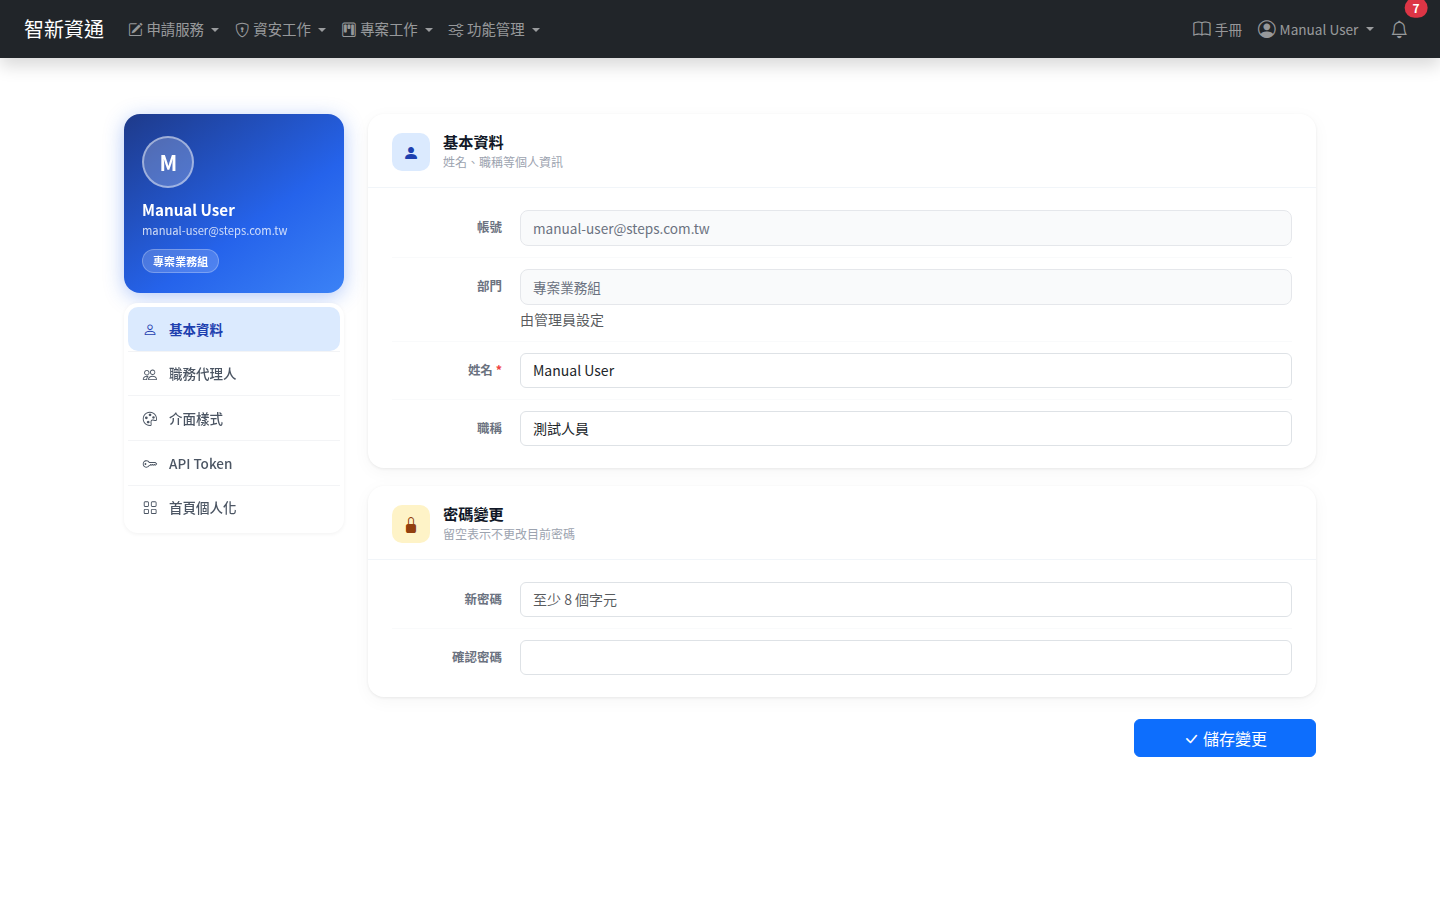Open the 手冊 manual link
Viewport: 1440px width, 909px height.
[1217, 30]
